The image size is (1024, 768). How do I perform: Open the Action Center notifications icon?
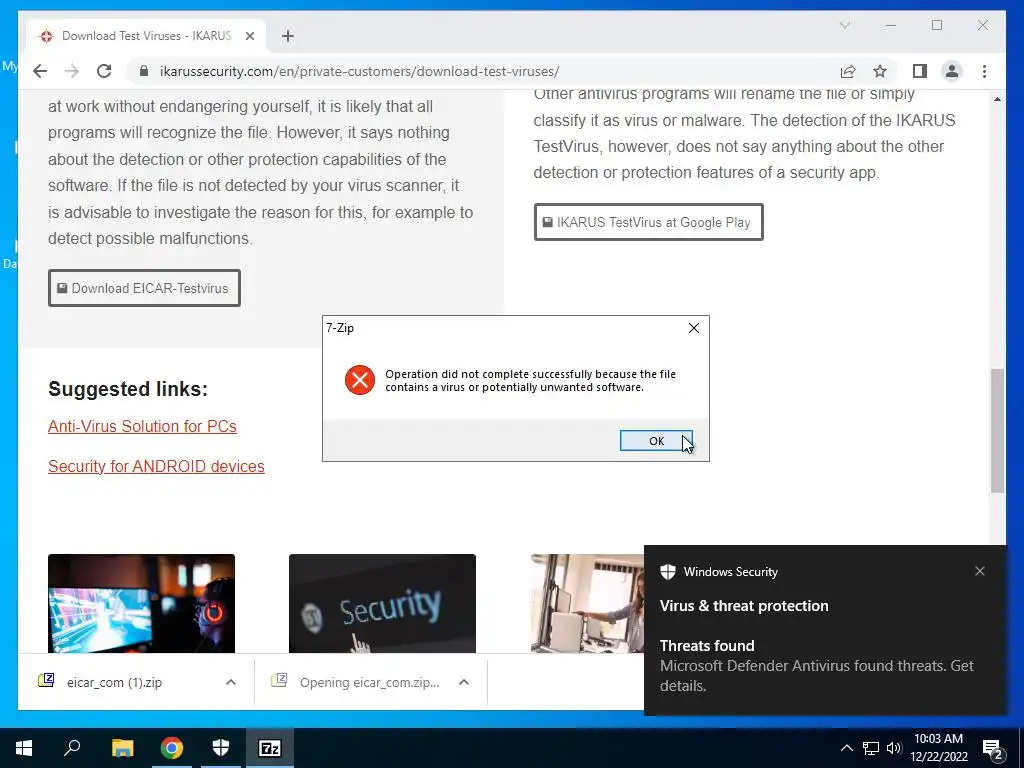point(992,749)
